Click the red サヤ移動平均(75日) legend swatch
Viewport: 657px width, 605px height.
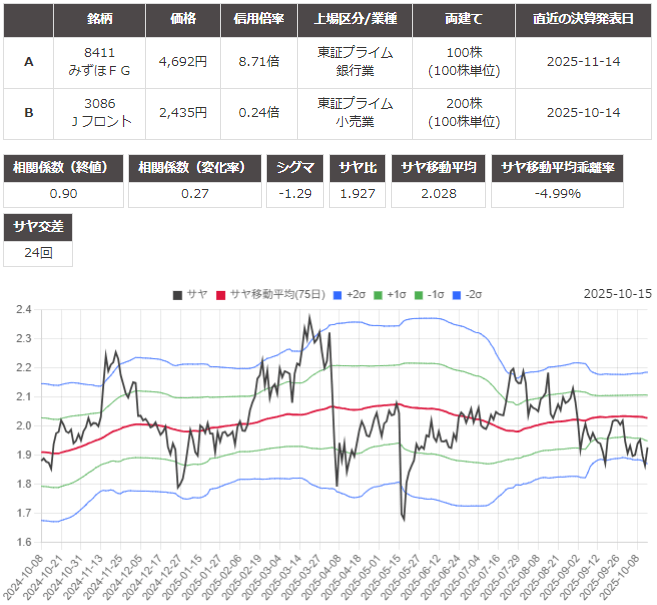coord(221,293)
